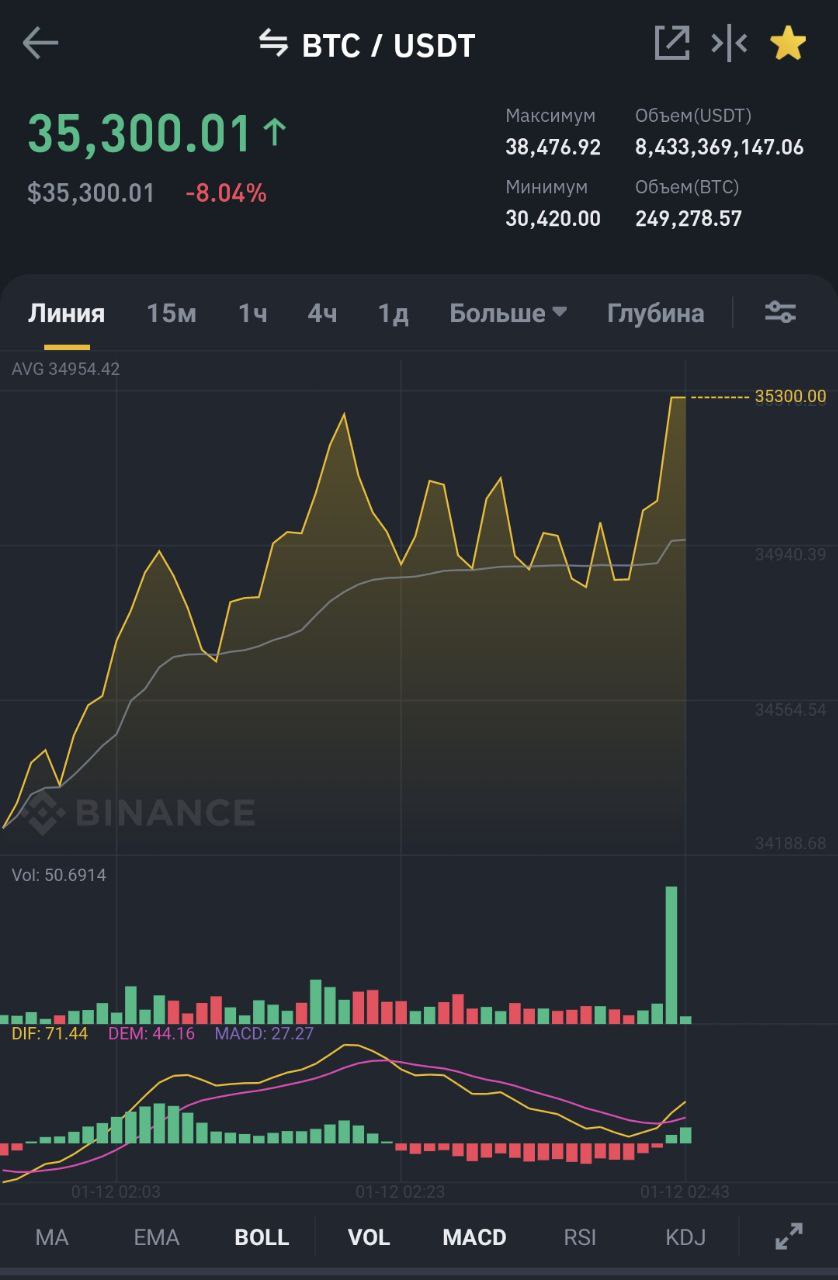
Task: Tap the $35,300.01 USD price
Action: click(91, 193)
